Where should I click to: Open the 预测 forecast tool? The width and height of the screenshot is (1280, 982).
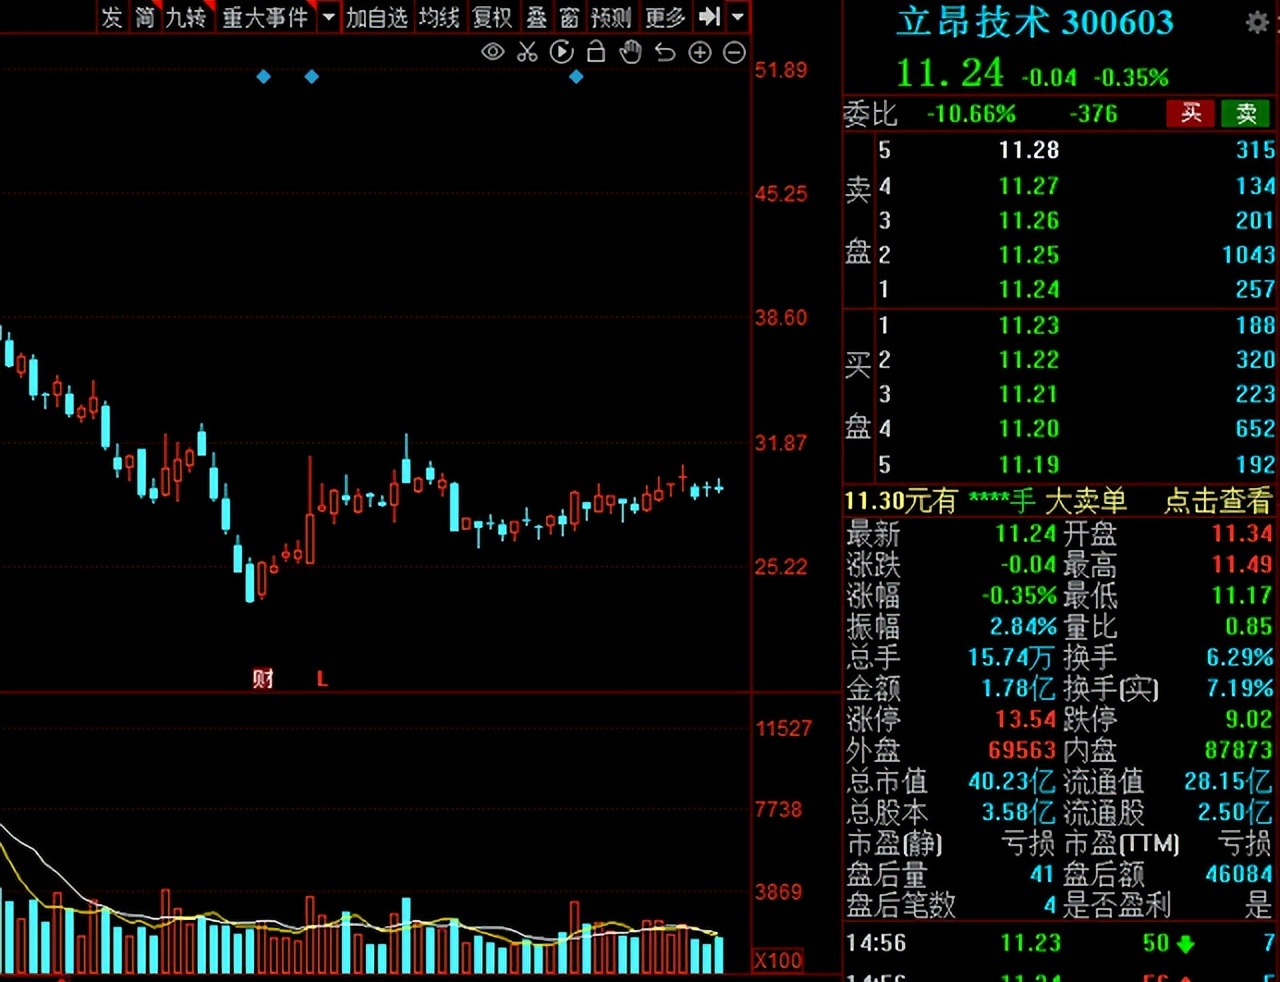(x=611, y=17)
